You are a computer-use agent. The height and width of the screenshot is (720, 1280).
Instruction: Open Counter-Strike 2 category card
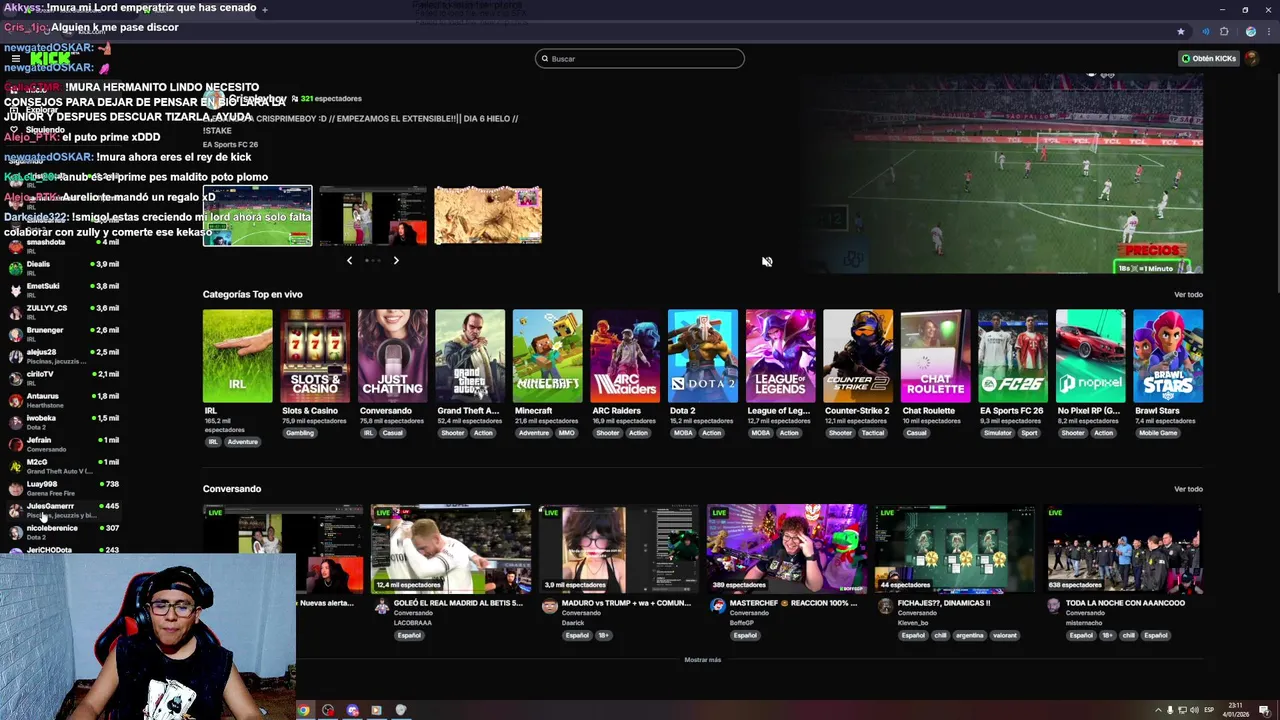tap(857, 356)
